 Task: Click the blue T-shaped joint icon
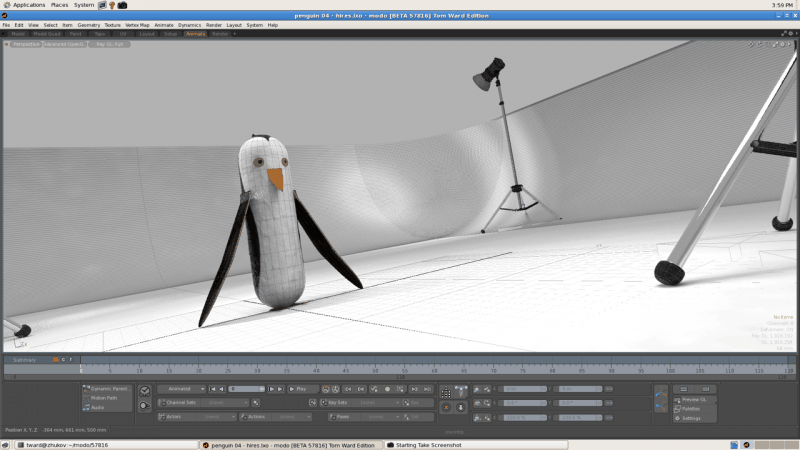[461, 391]
